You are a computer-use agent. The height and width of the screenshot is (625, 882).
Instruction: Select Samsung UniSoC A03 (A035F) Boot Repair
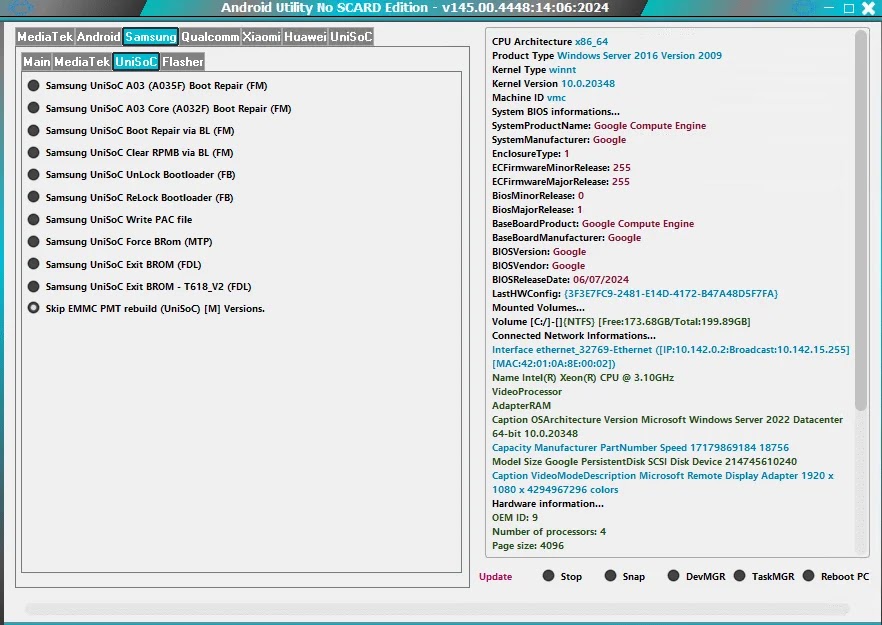tap(147, 86)
